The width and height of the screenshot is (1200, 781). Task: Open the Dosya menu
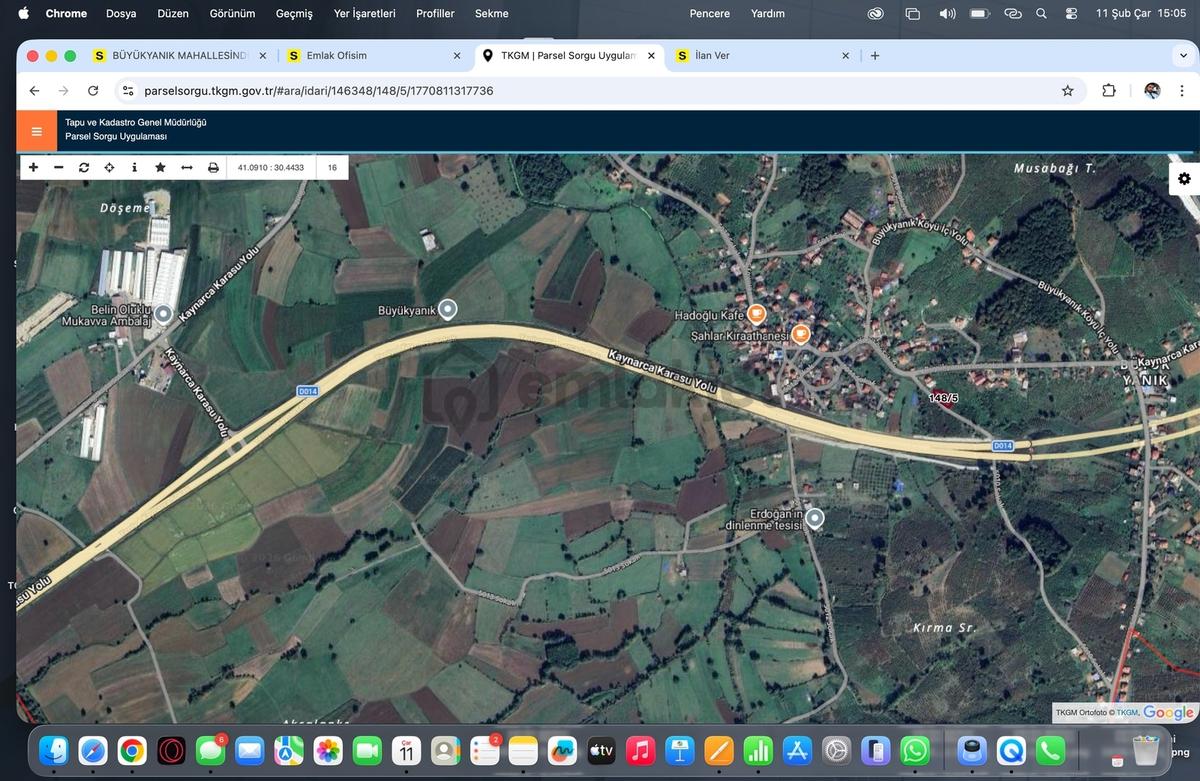point(121,14)
